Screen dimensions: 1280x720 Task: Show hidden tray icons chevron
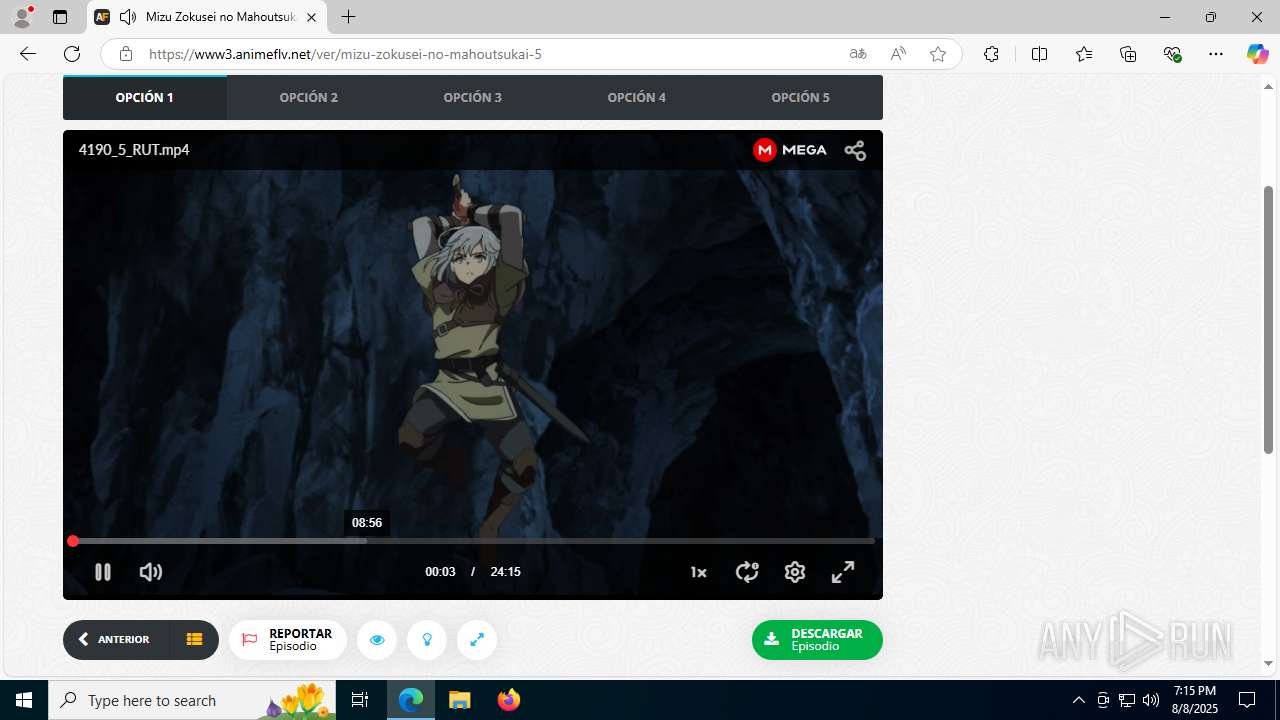point(1078,700)
